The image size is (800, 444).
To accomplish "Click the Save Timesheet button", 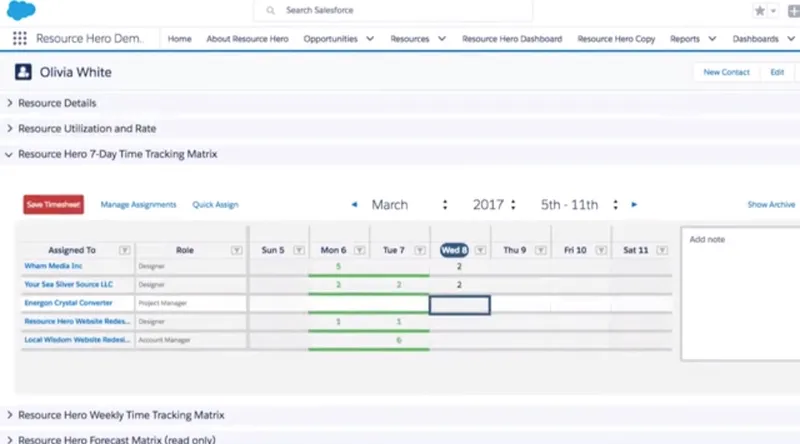I will (x=54, y=205).
